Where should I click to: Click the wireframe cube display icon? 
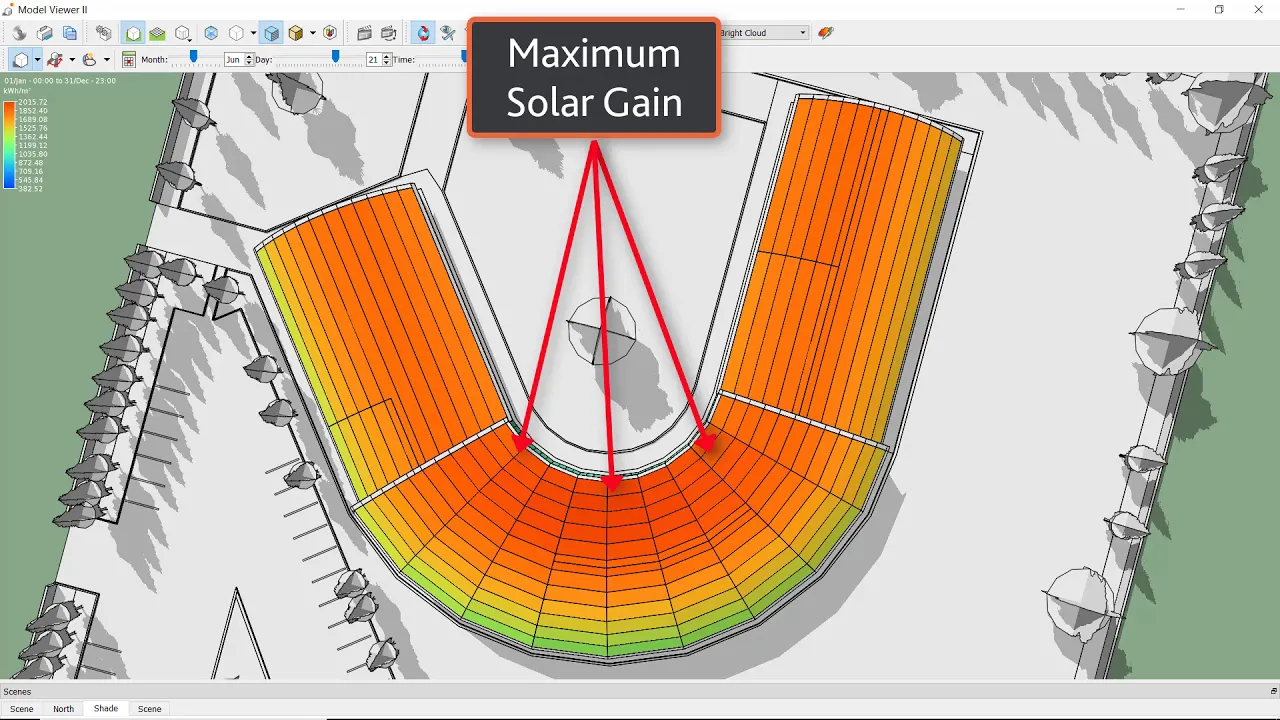[182, 33]
